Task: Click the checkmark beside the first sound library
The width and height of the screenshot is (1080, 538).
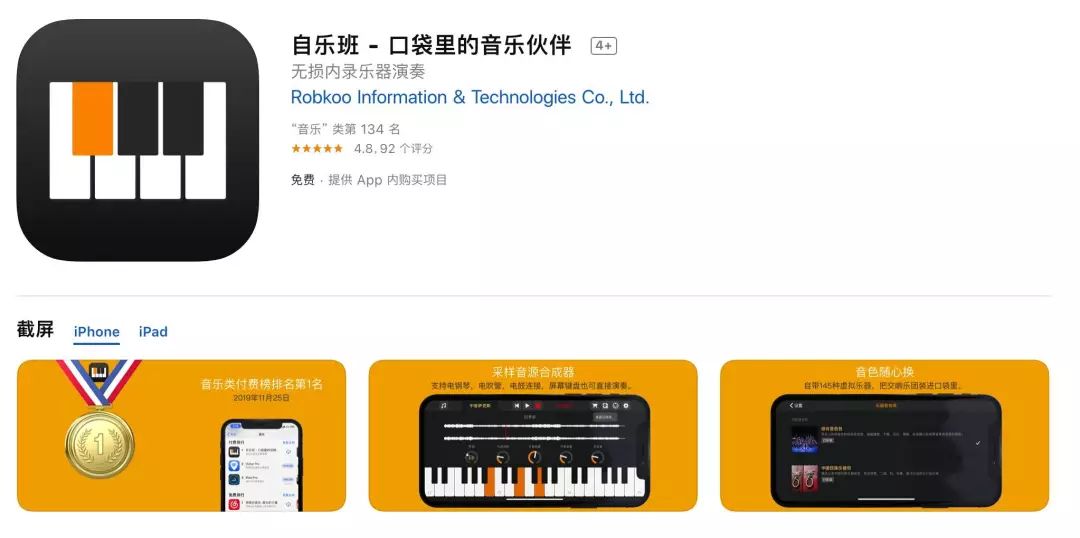Action: [977, 443]
